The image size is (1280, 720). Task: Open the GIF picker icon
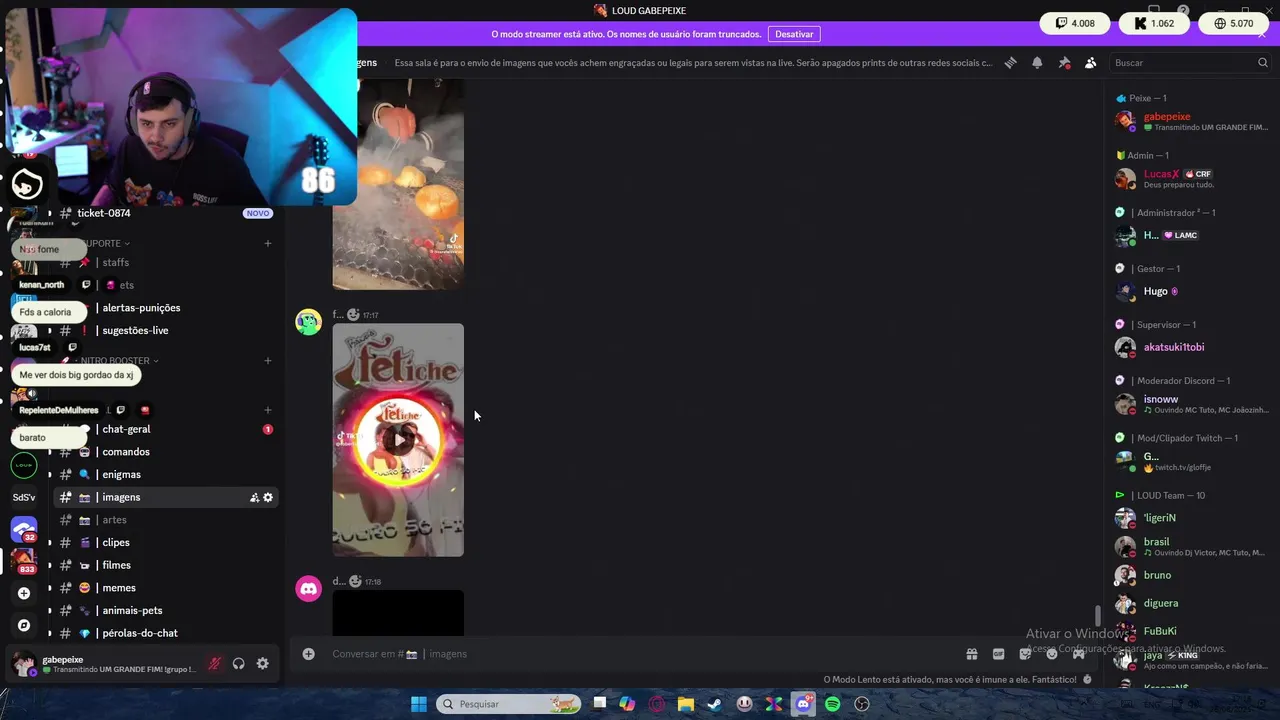pos(998,654)
